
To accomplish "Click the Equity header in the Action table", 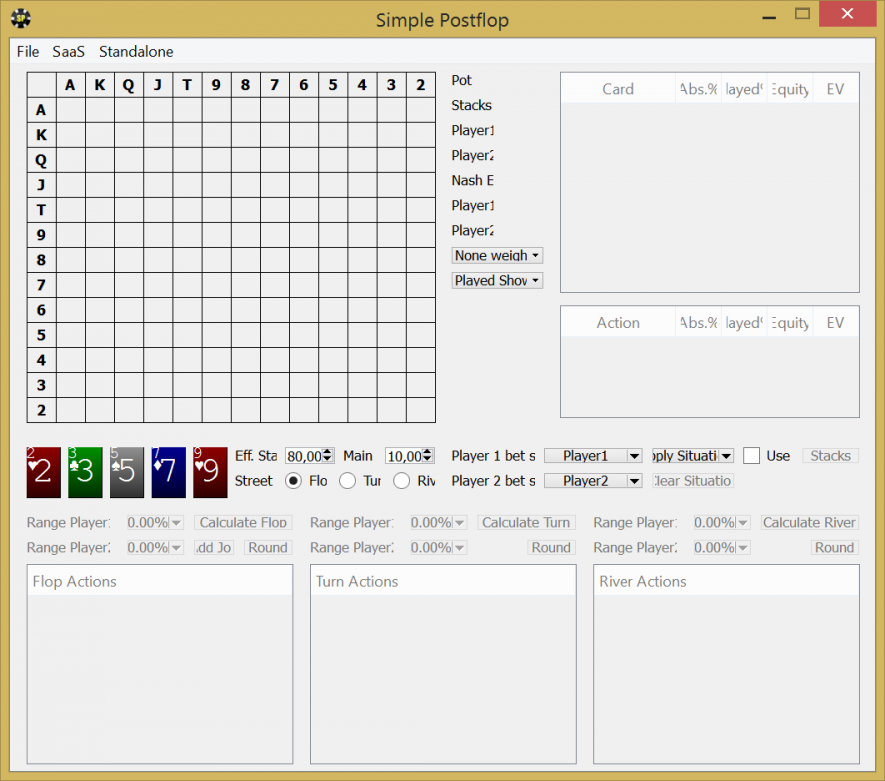I will tap(790, 322).
